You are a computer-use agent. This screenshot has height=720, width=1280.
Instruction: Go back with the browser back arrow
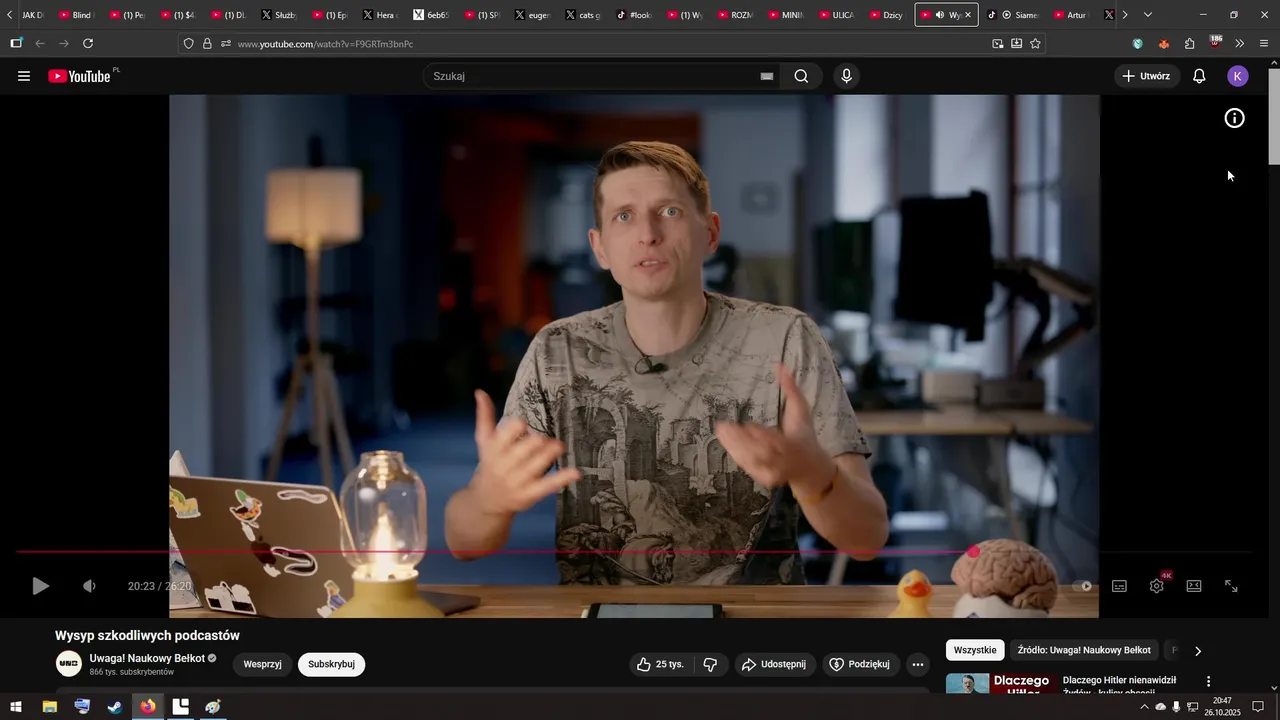click(x=40, y=44)
